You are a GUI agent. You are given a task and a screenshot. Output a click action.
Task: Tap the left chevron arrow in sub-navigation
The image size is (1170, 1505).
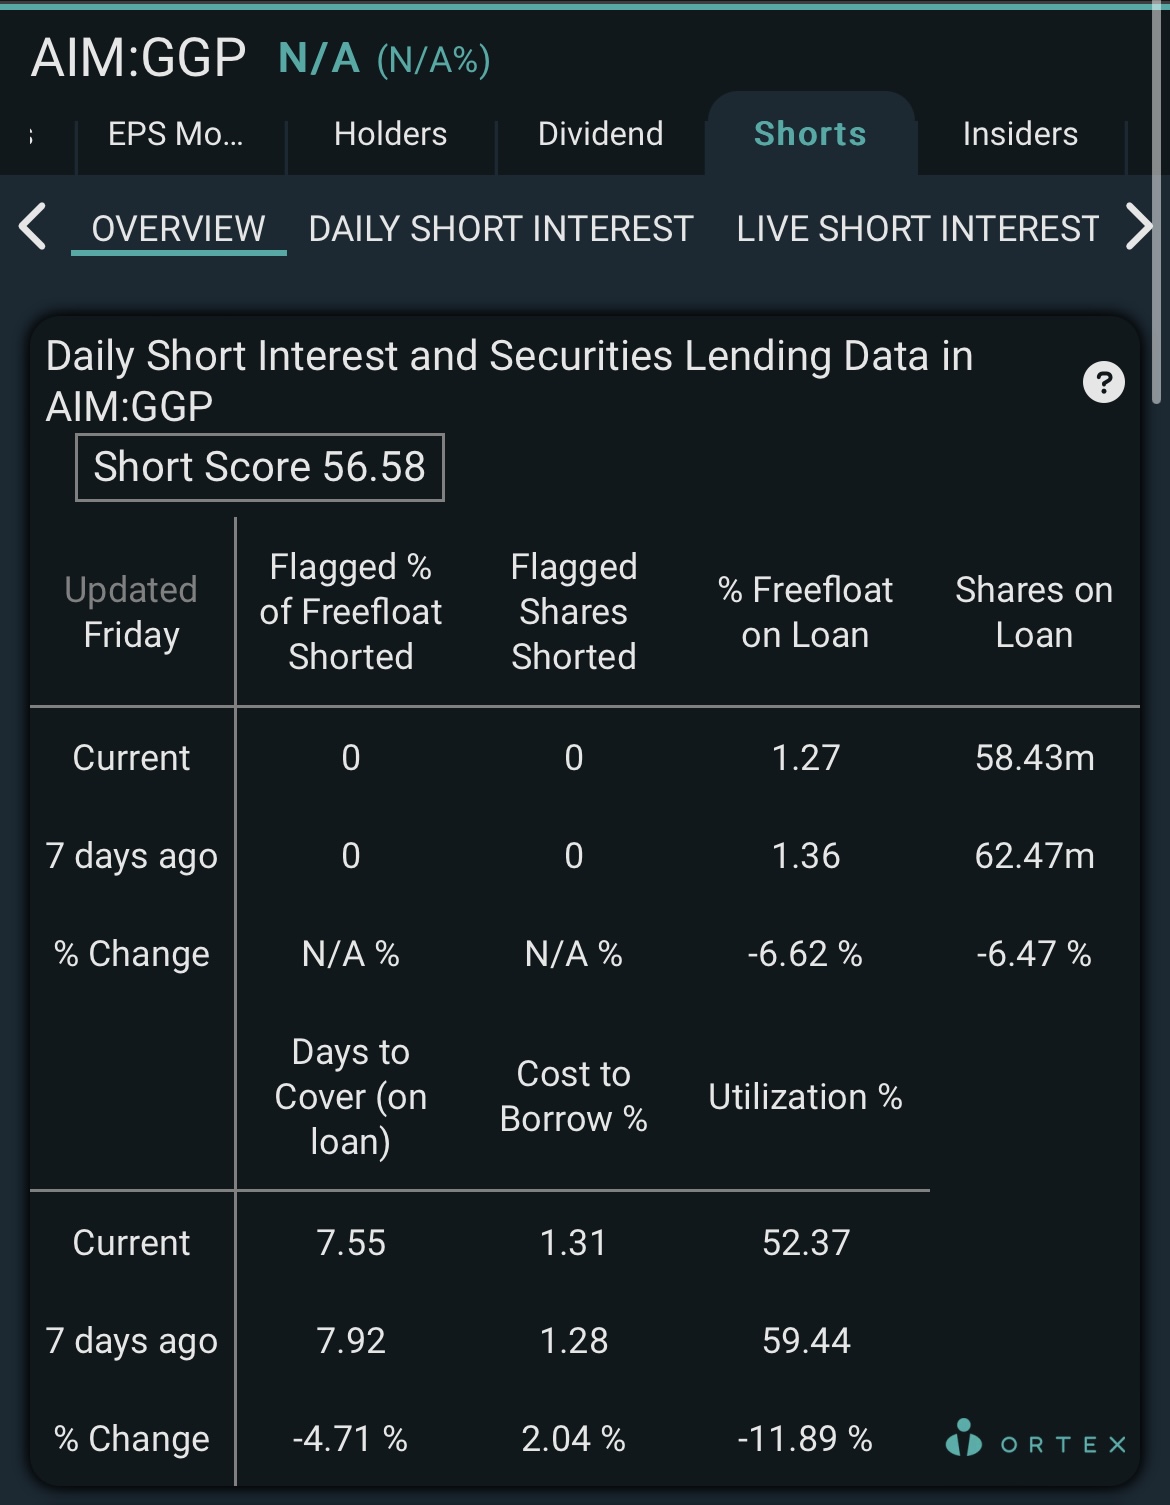(x=32, y=226)
